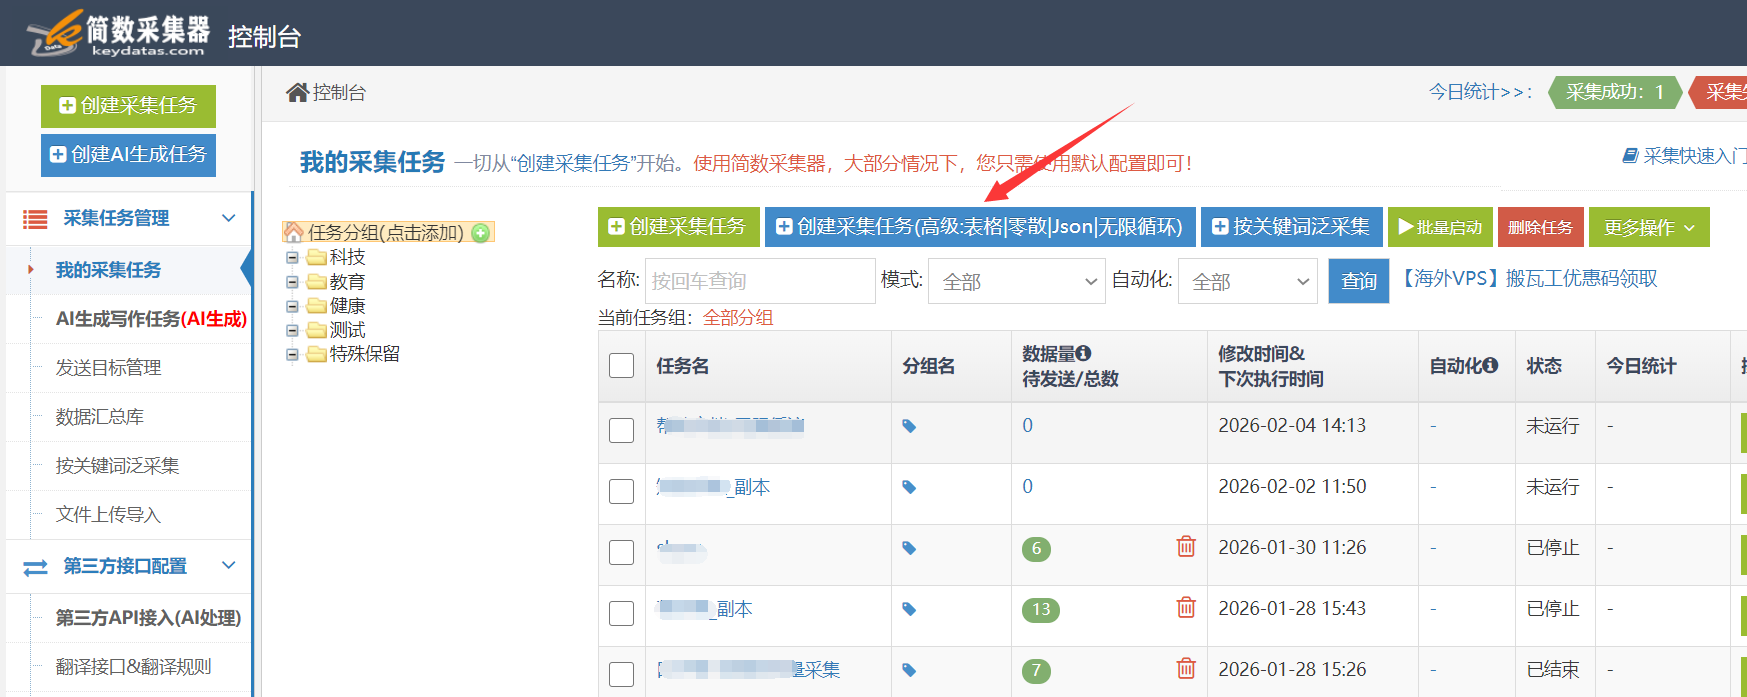Click trash icon in the 2026-01-30 11:26 row
Image resolution: width=1747 pixels, height=697 pixels.
point(1186,547)
